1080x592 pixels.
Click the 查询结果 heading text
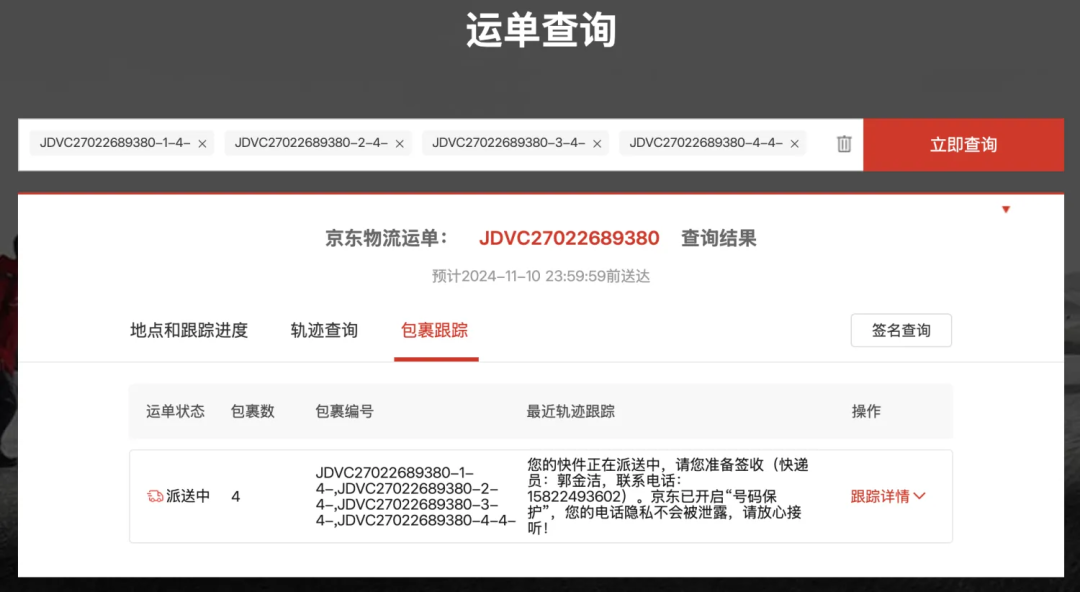pyautogui.click(x=718, y=238)
